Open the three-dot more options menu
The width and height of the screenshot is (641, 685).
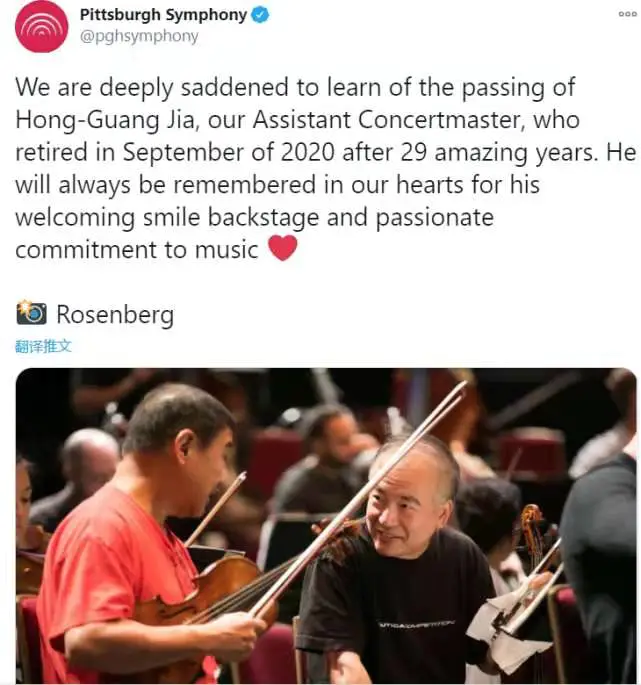coord(627,14)
